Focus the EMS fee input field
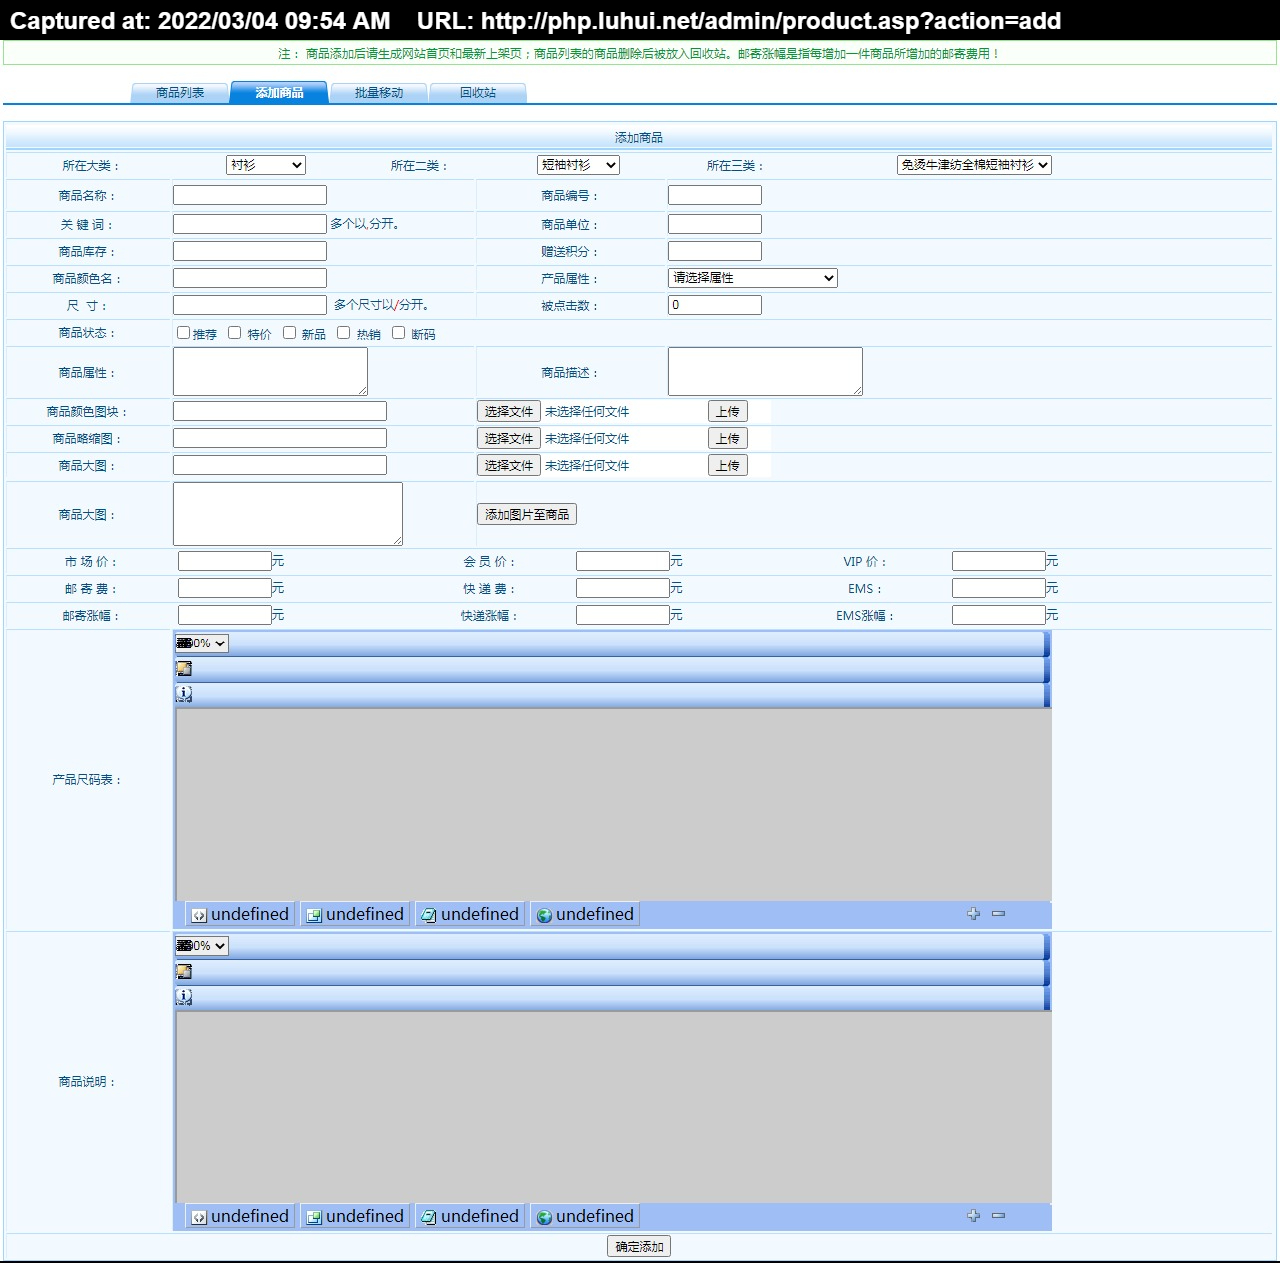 pos(999,588)
